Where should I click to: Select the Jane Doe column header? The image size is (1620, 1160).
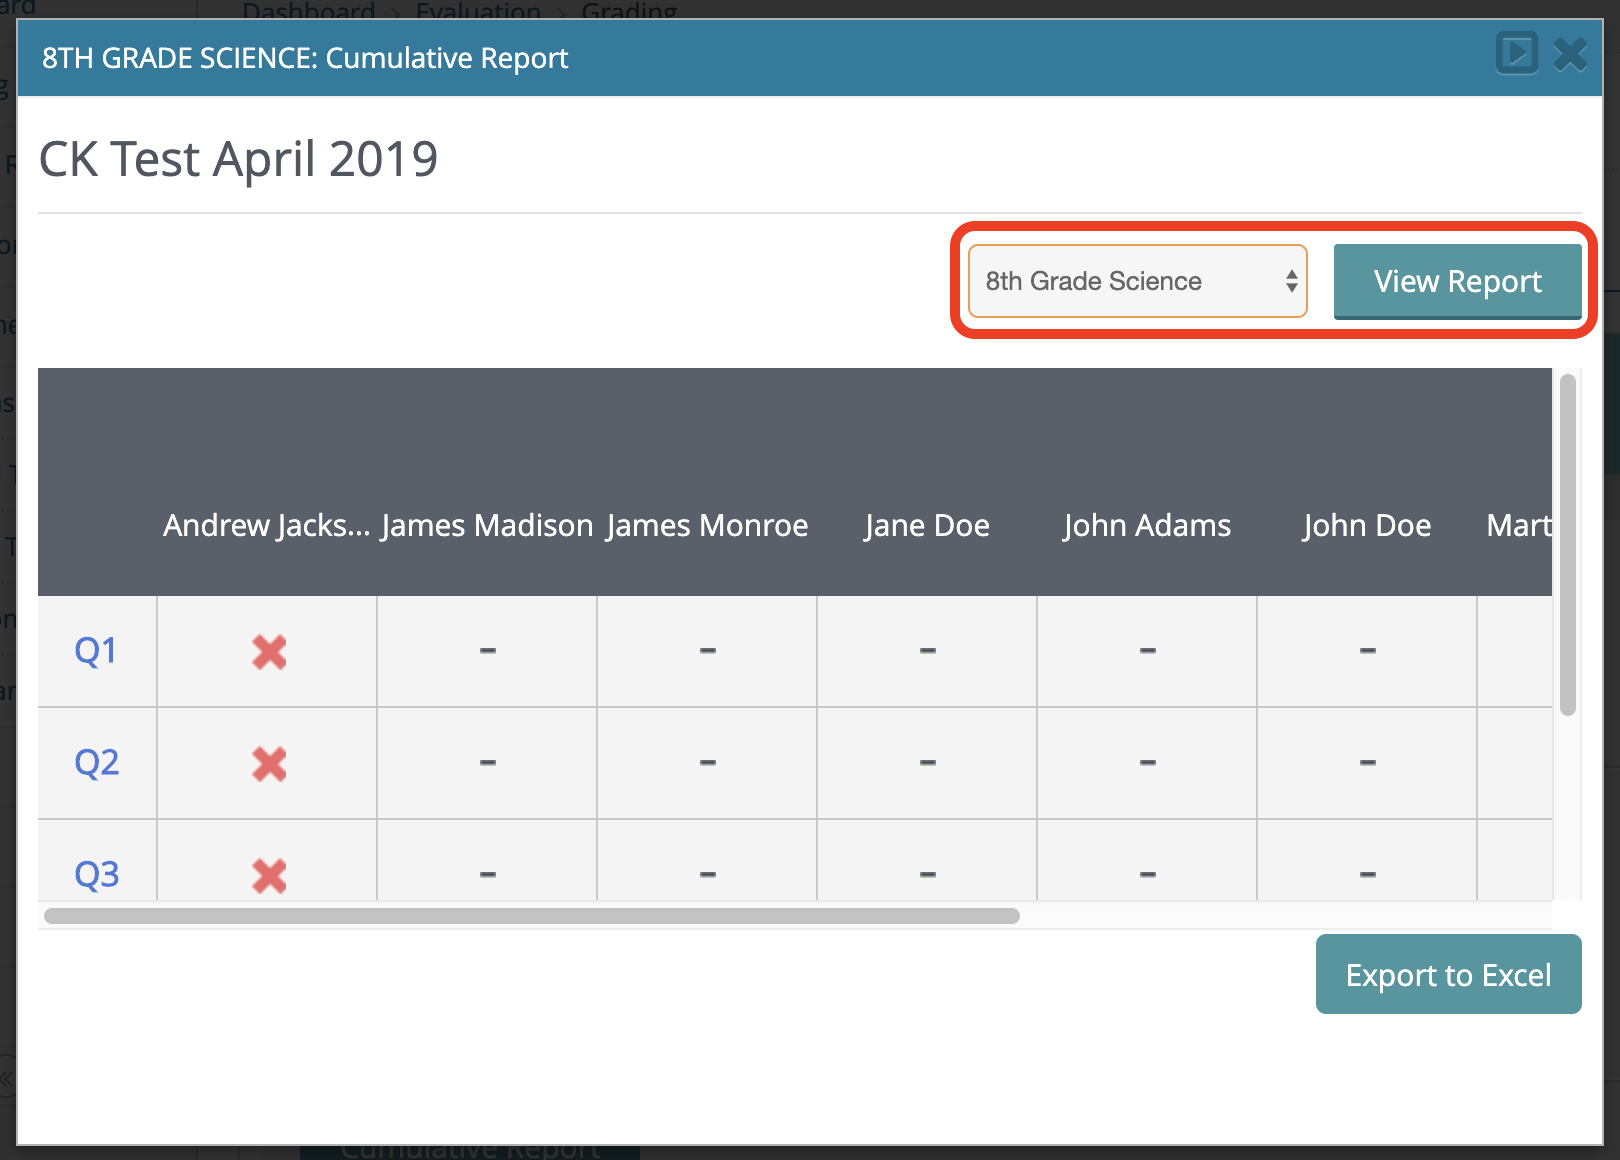927,525
